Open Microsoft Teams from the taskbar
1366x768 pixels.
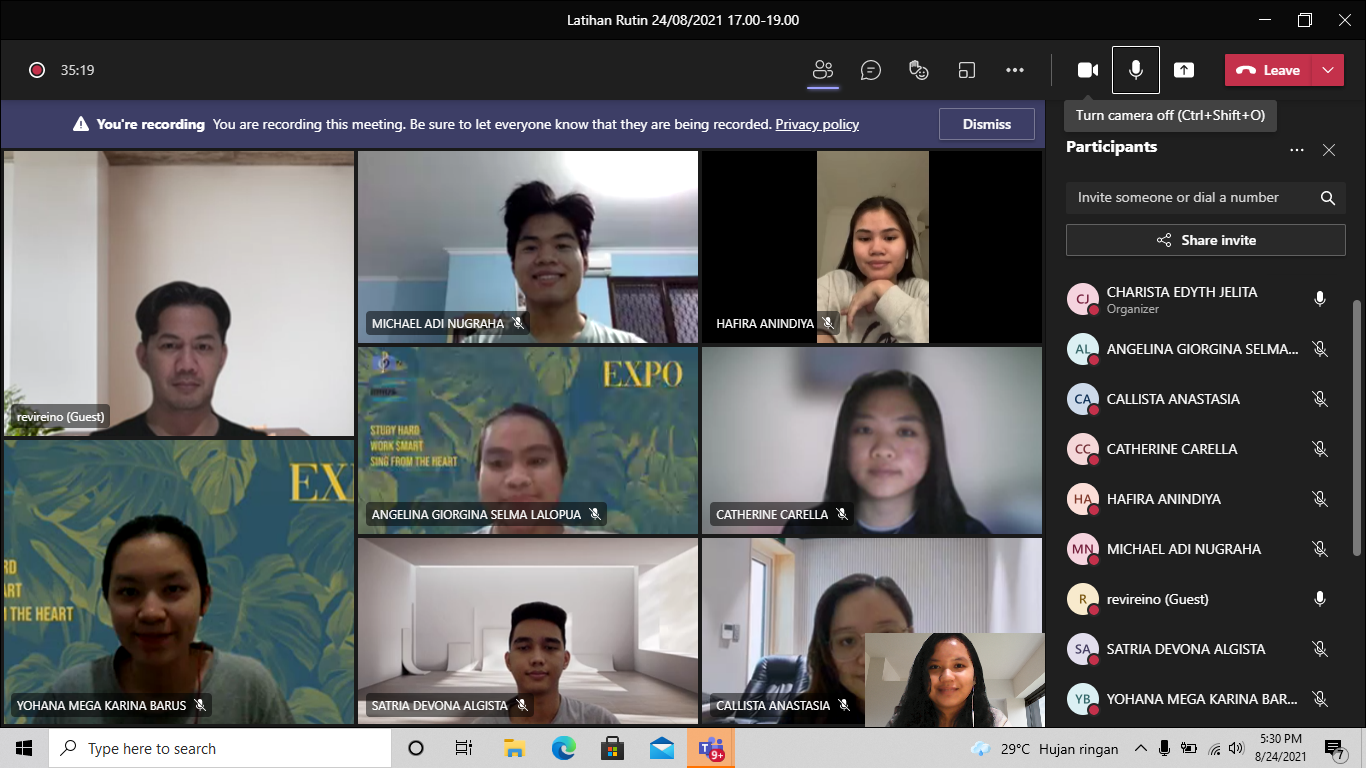[711, 748]
